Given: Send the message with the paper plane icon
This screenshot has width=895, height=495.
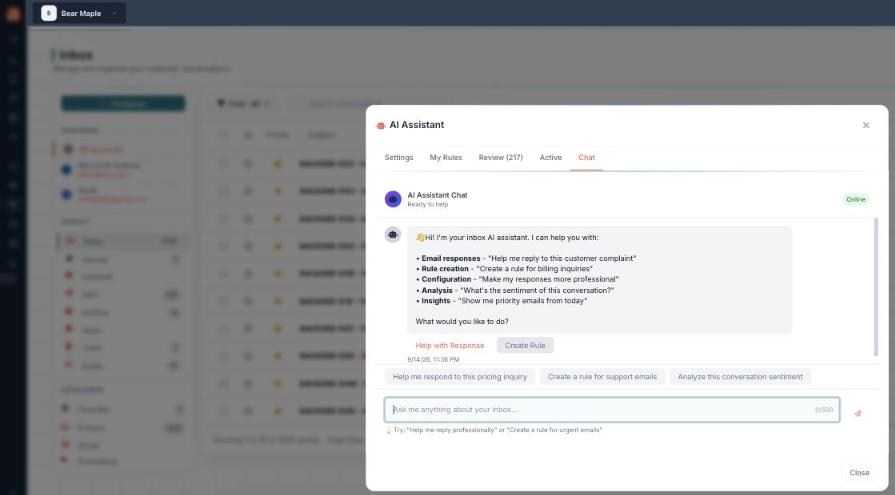Looking at the screenshot, I should [x=857, y=413].
